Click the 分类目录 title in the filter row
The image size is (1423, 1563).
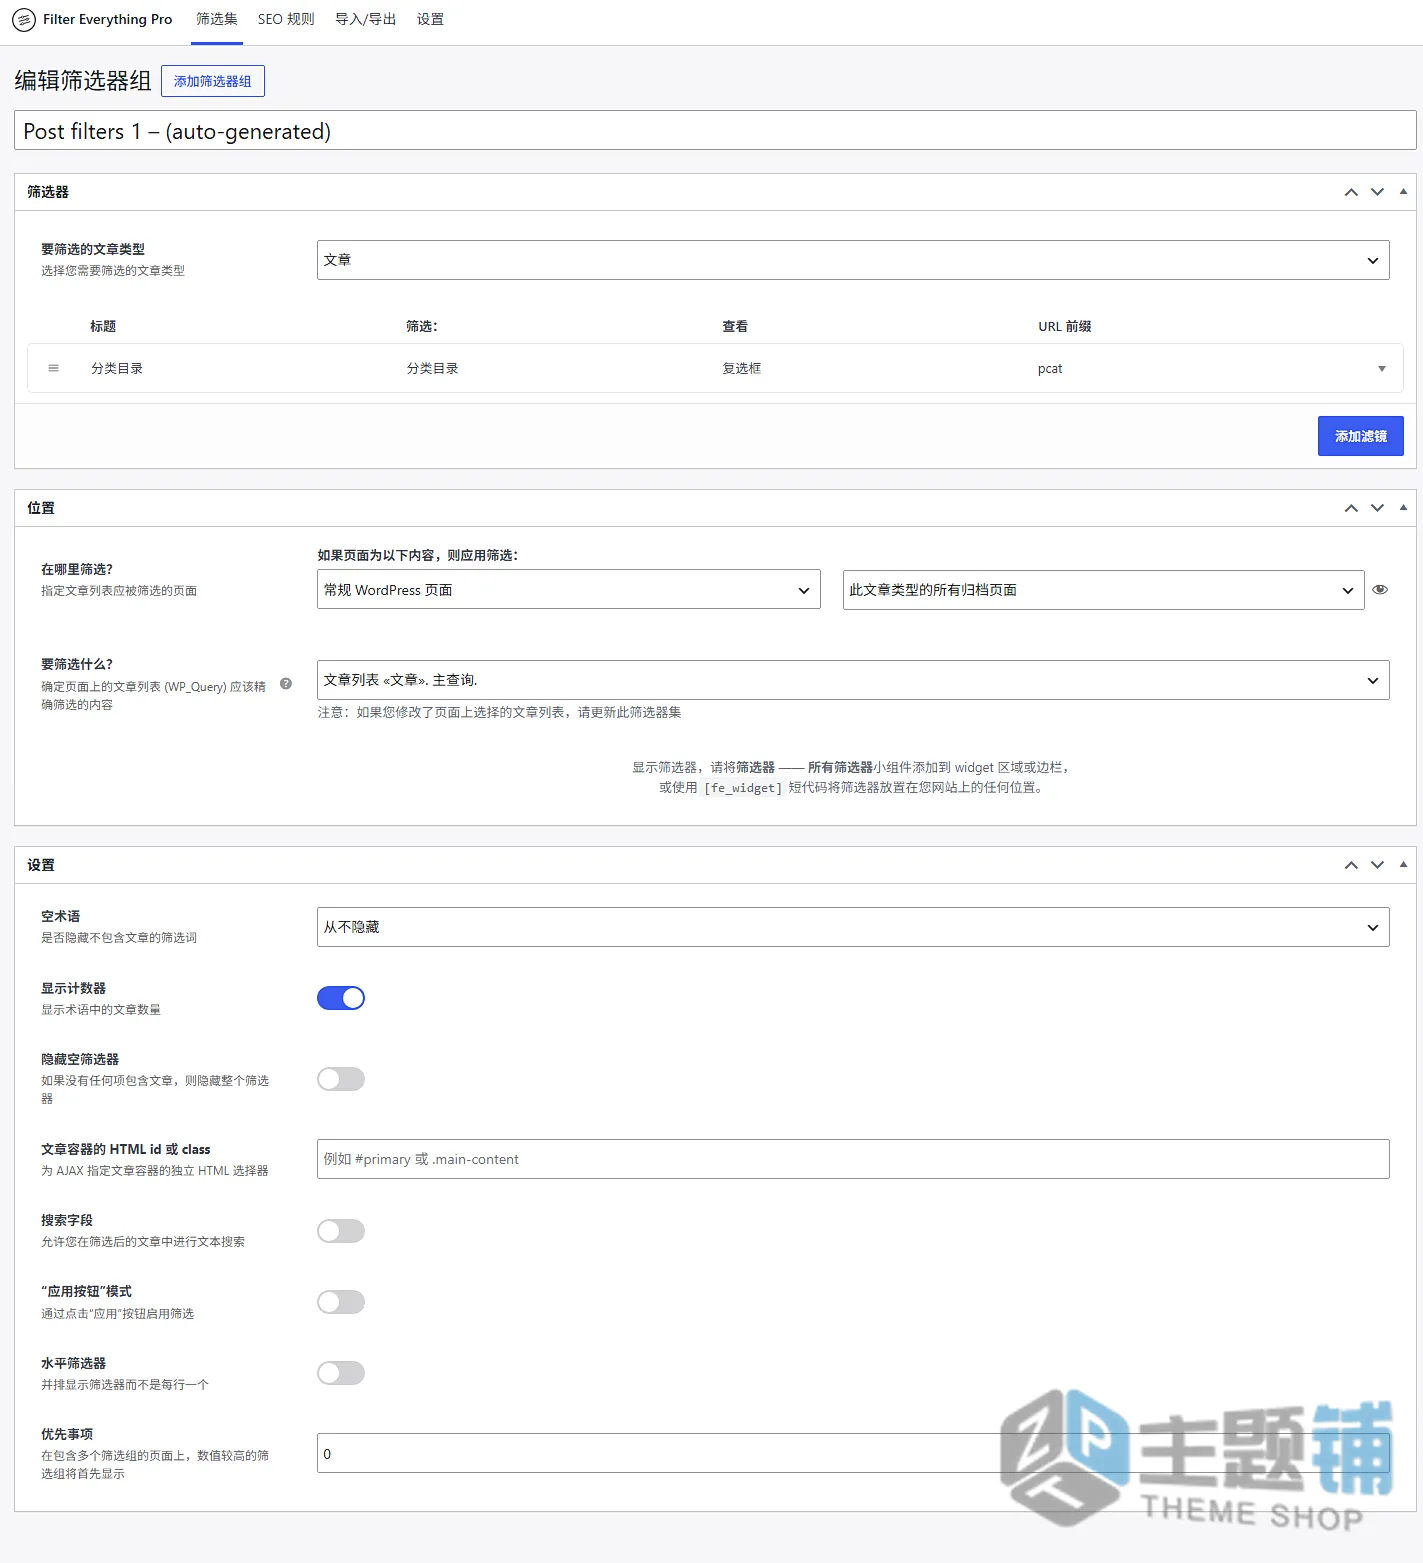[x=117, y=369]
